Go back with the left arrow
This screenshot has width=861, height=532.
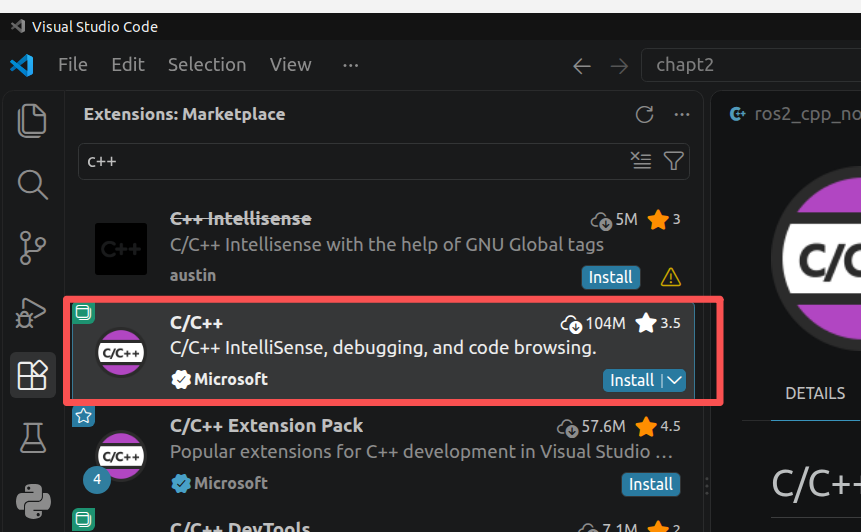tap(582, 66)
